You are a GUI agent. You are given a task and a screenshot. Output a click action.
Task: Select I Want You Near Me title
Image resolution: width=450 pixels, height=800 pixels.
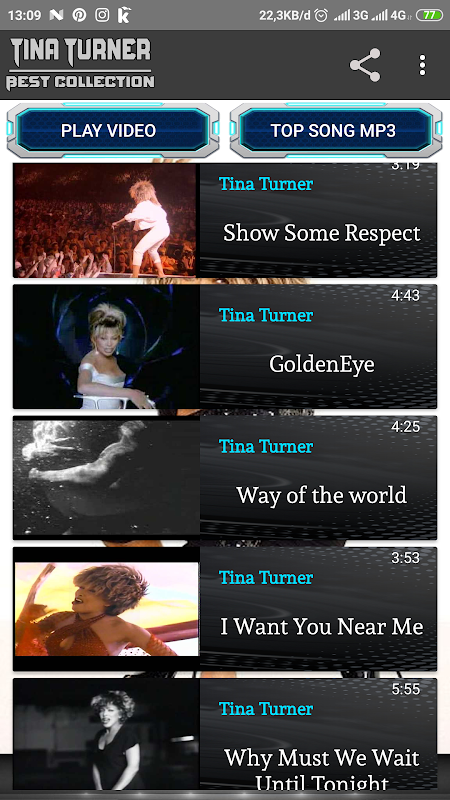tap(321, 626)
